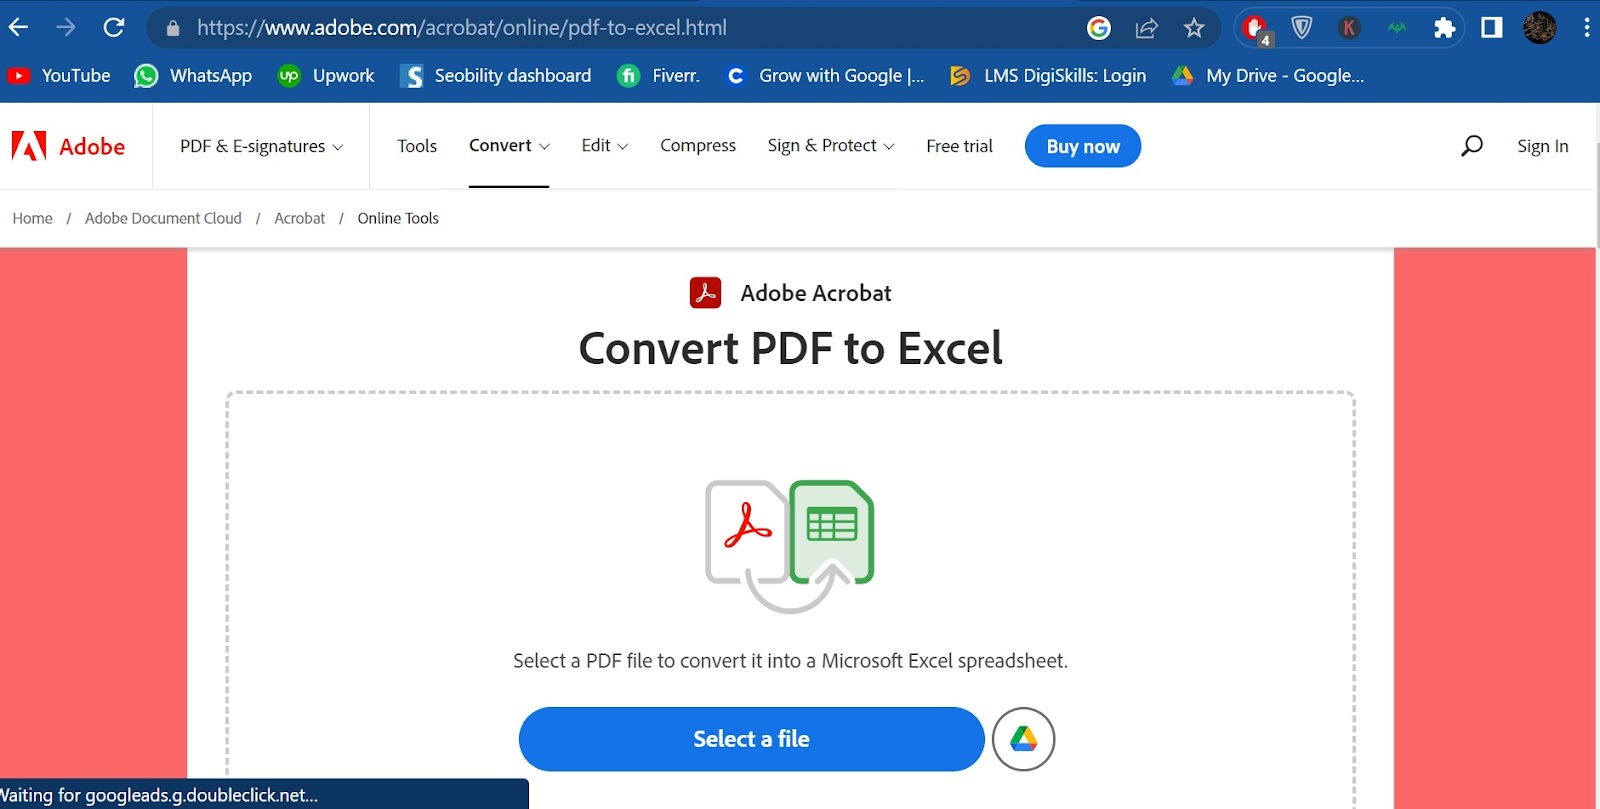Go to Acrobat breadcrumb
This screenshot has height=809, width=1600.
(x=300, y=218)
